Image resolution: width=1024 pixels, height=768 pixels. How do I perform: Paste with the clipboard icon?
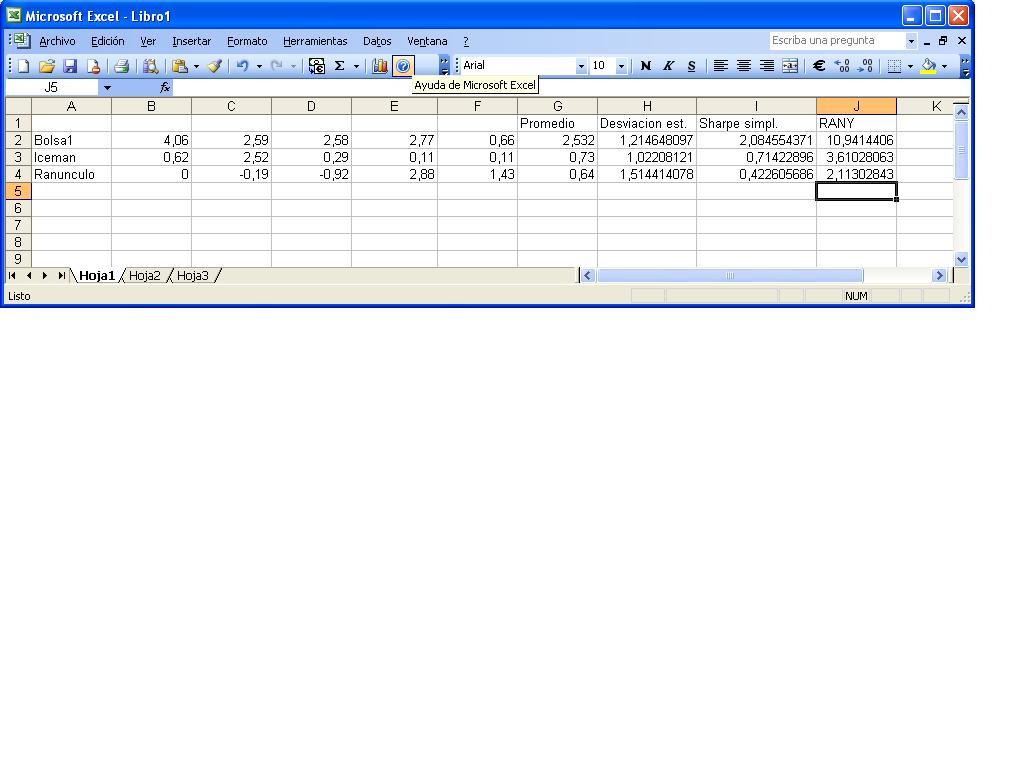(x=180, y=66)
